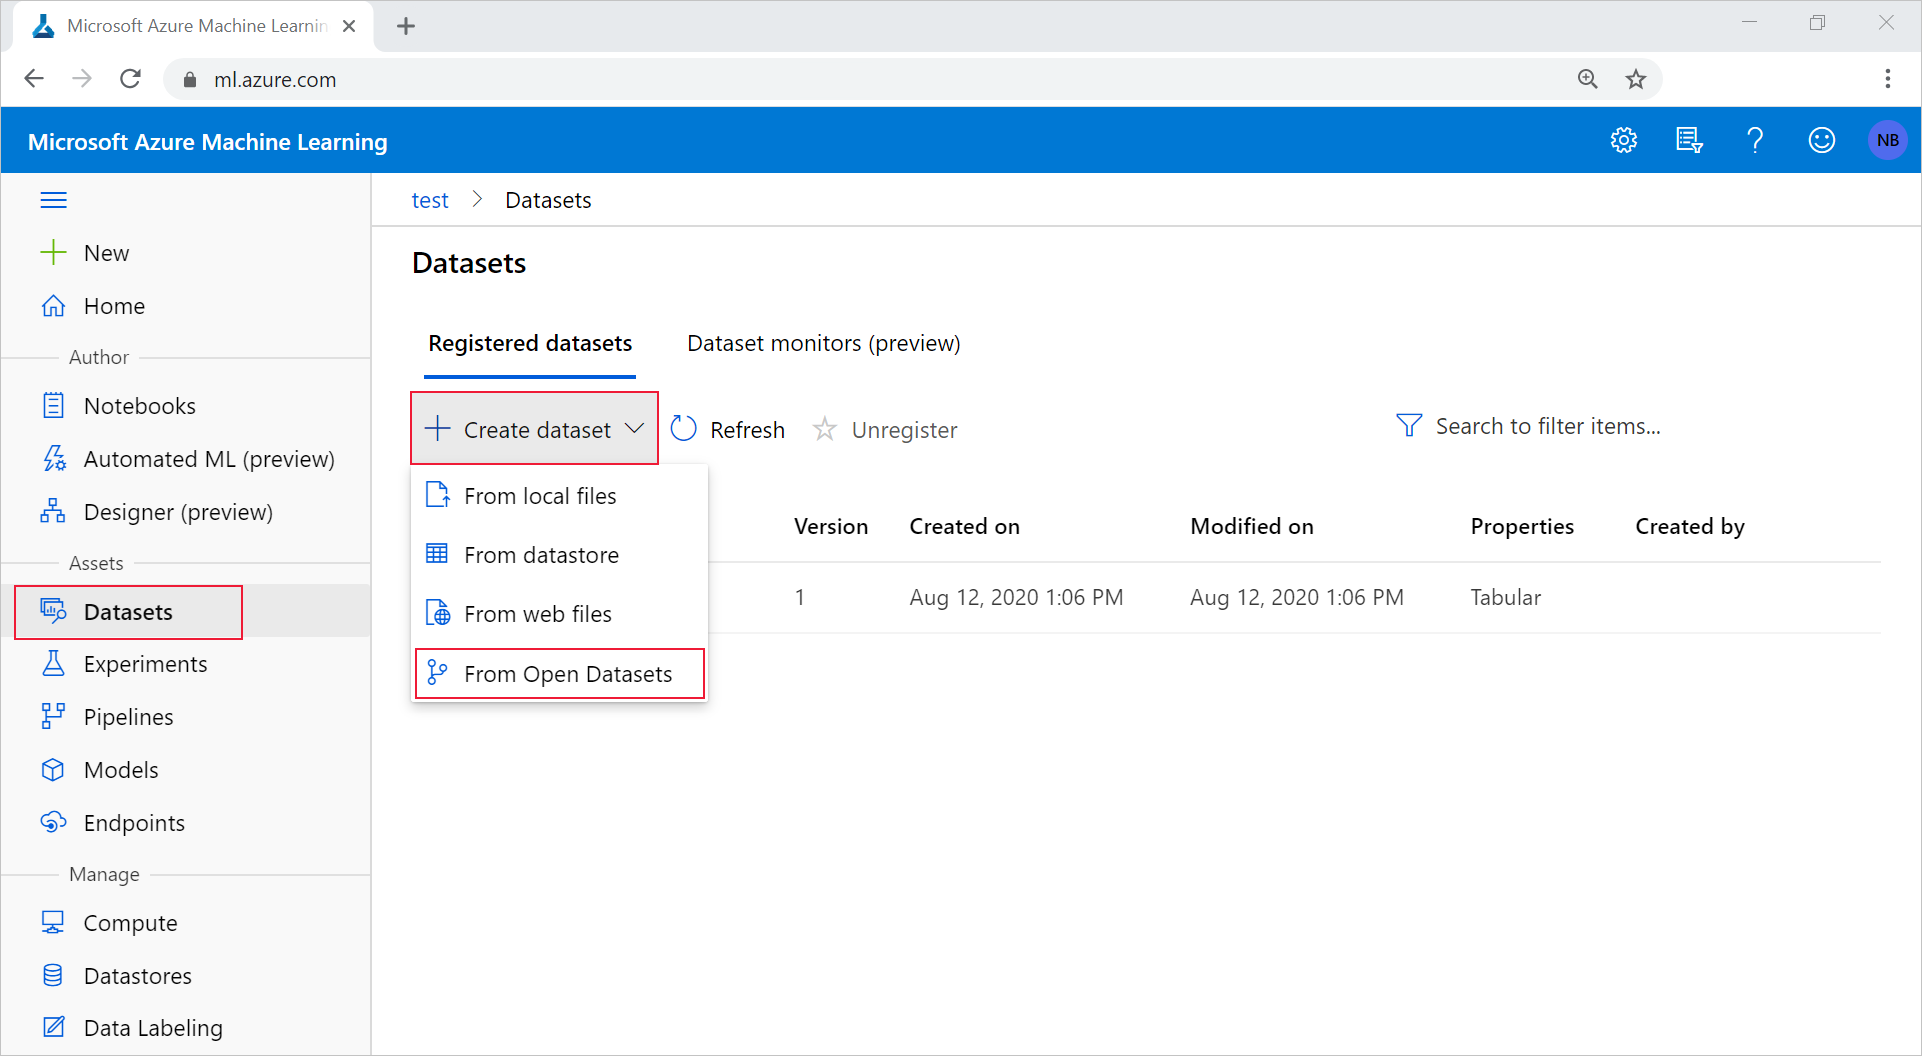The image size is (1922, 1056).
Task: Open the Settings gear in header
Action: (x=1623, y=140)
